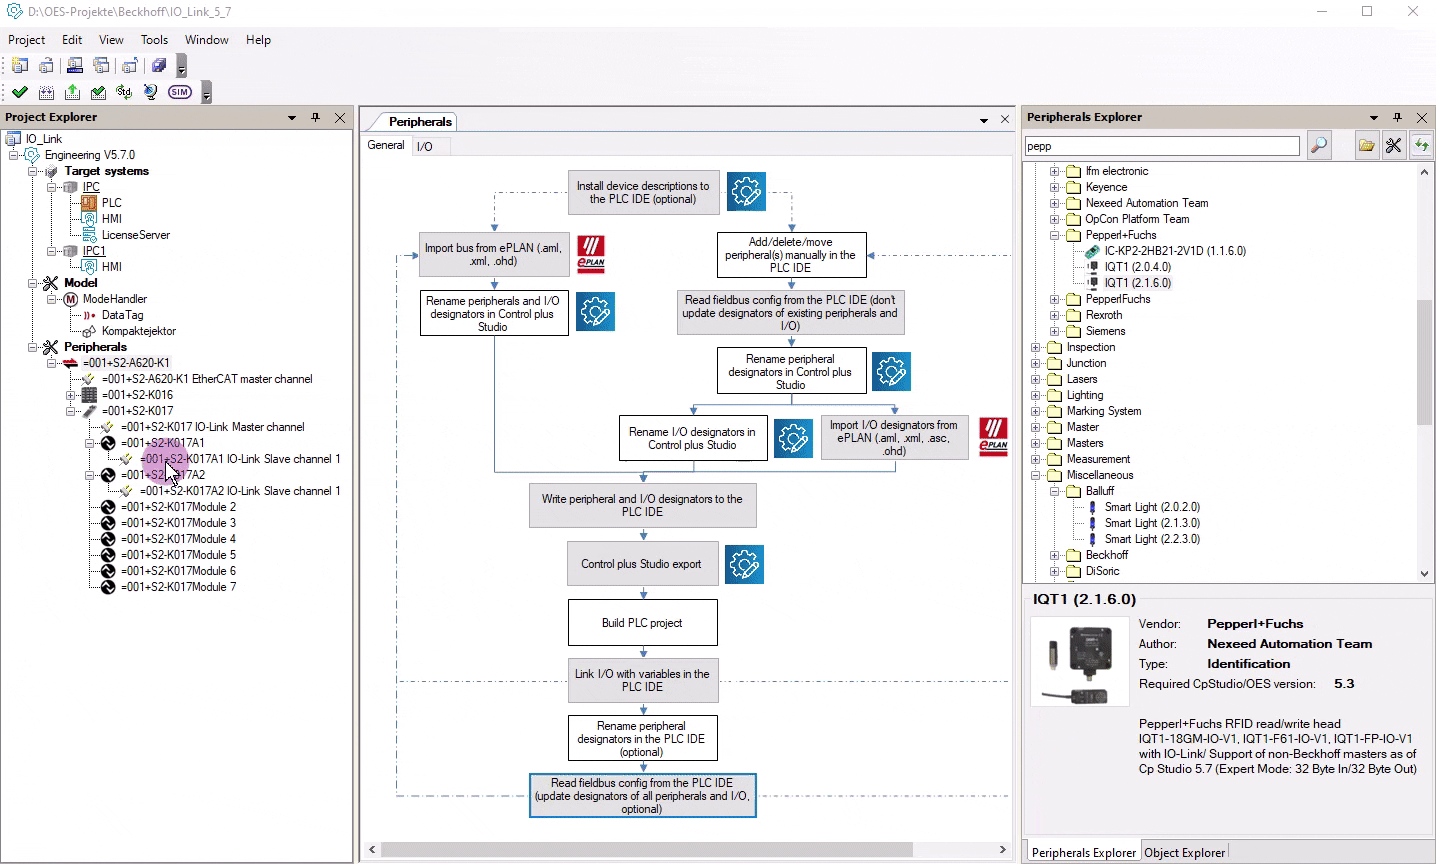Click the Std refresh toolbar icon
This screenshot has width=1436, height=864.
[124, 92]
